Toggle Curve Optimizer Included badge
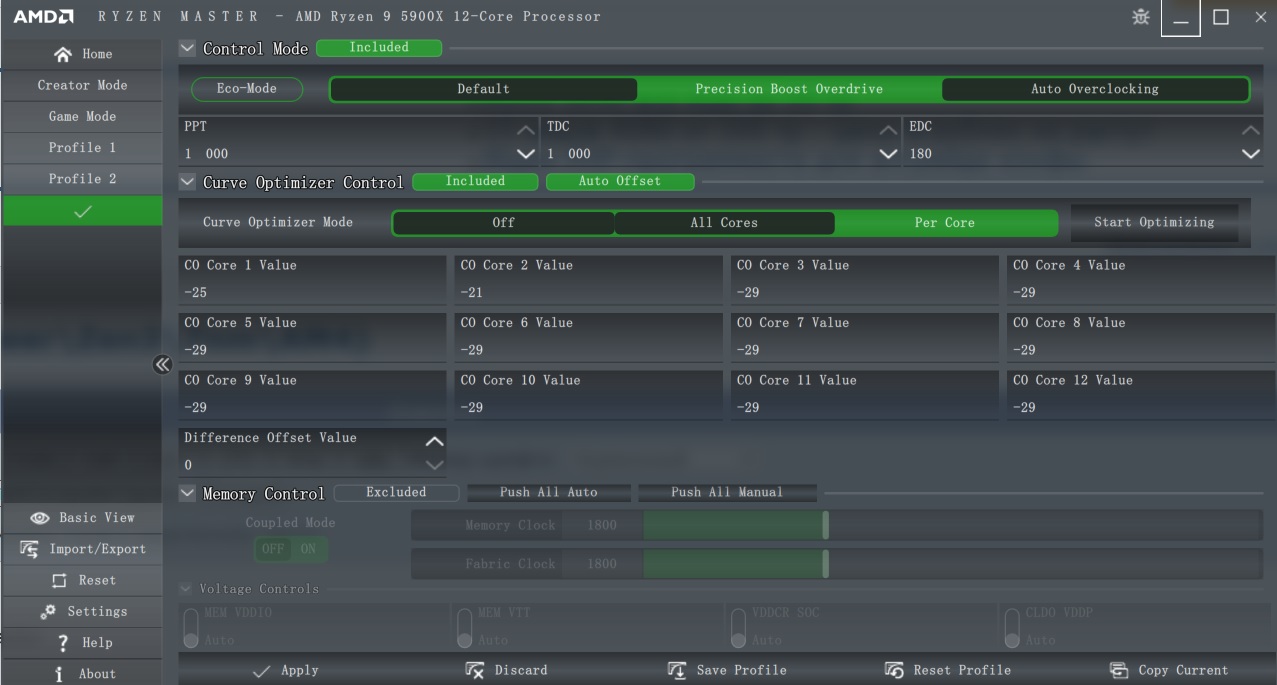The image size is (1277, 685). coord(475,181)
